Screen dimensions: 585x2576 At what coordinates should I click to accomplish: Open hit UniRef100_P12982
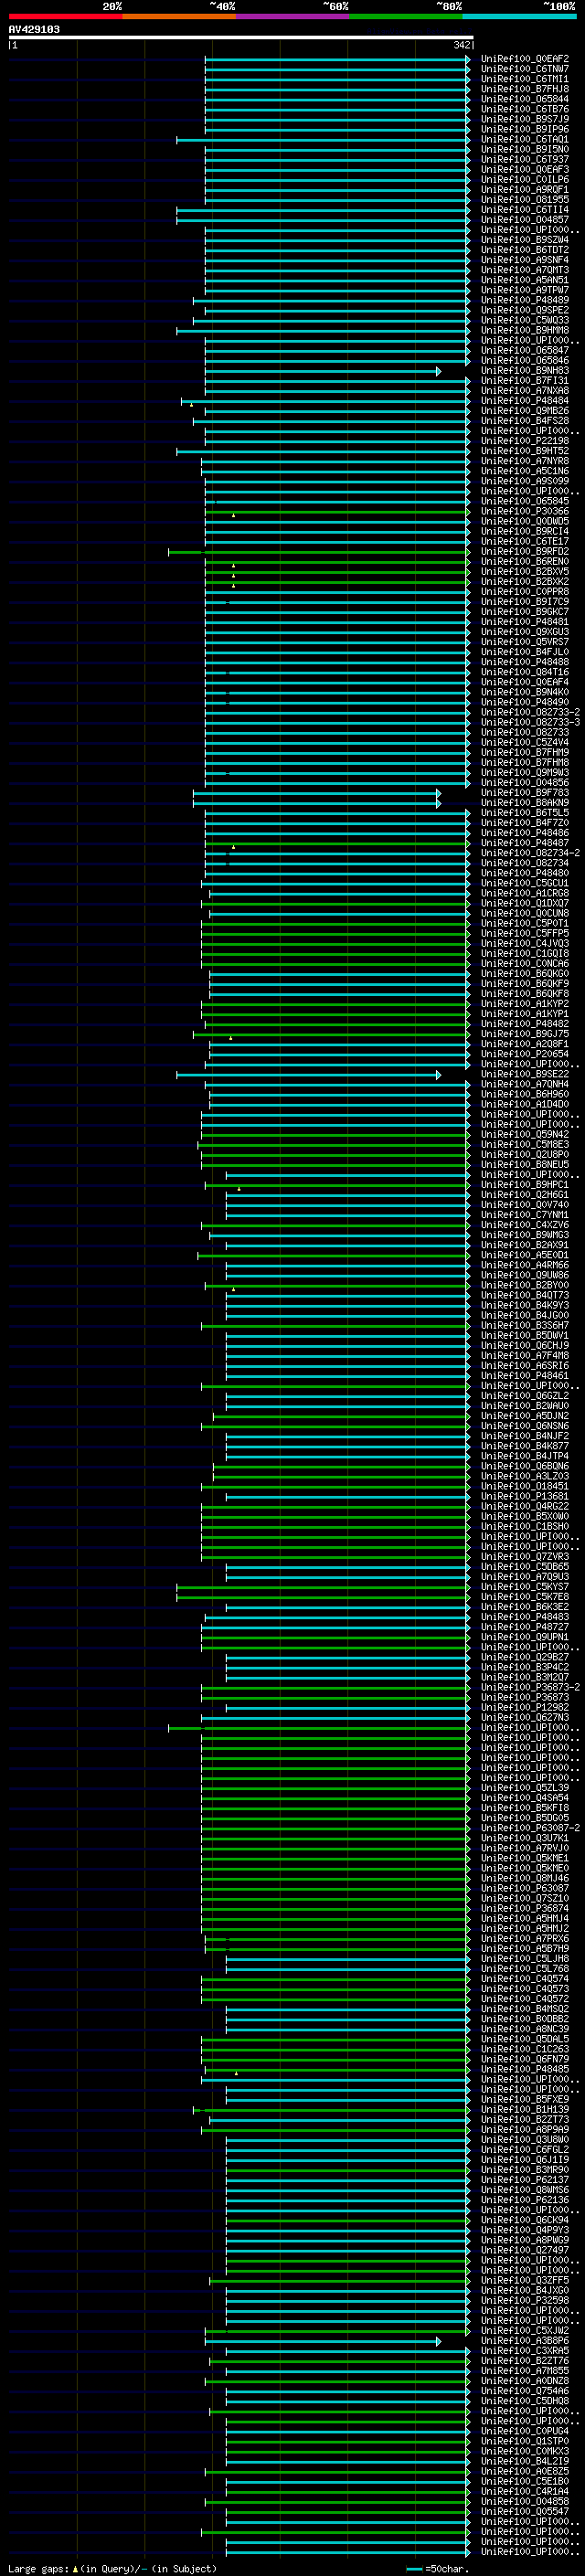[x=525, y=1709]
